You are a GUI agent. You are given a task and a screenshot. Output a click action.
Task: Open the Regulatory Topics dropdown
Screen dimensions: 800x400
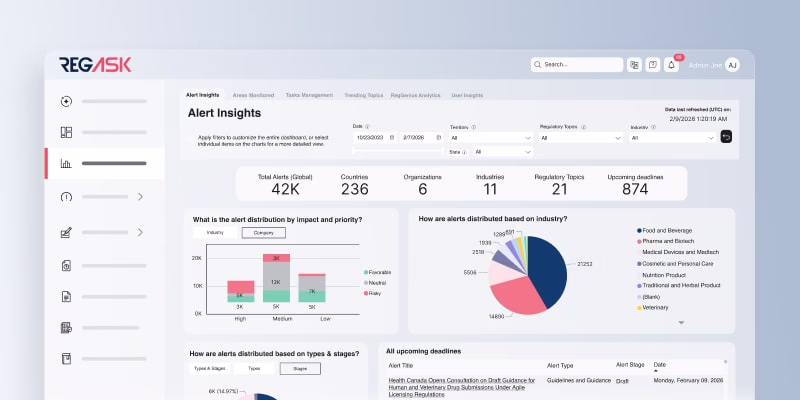(581, 138)
